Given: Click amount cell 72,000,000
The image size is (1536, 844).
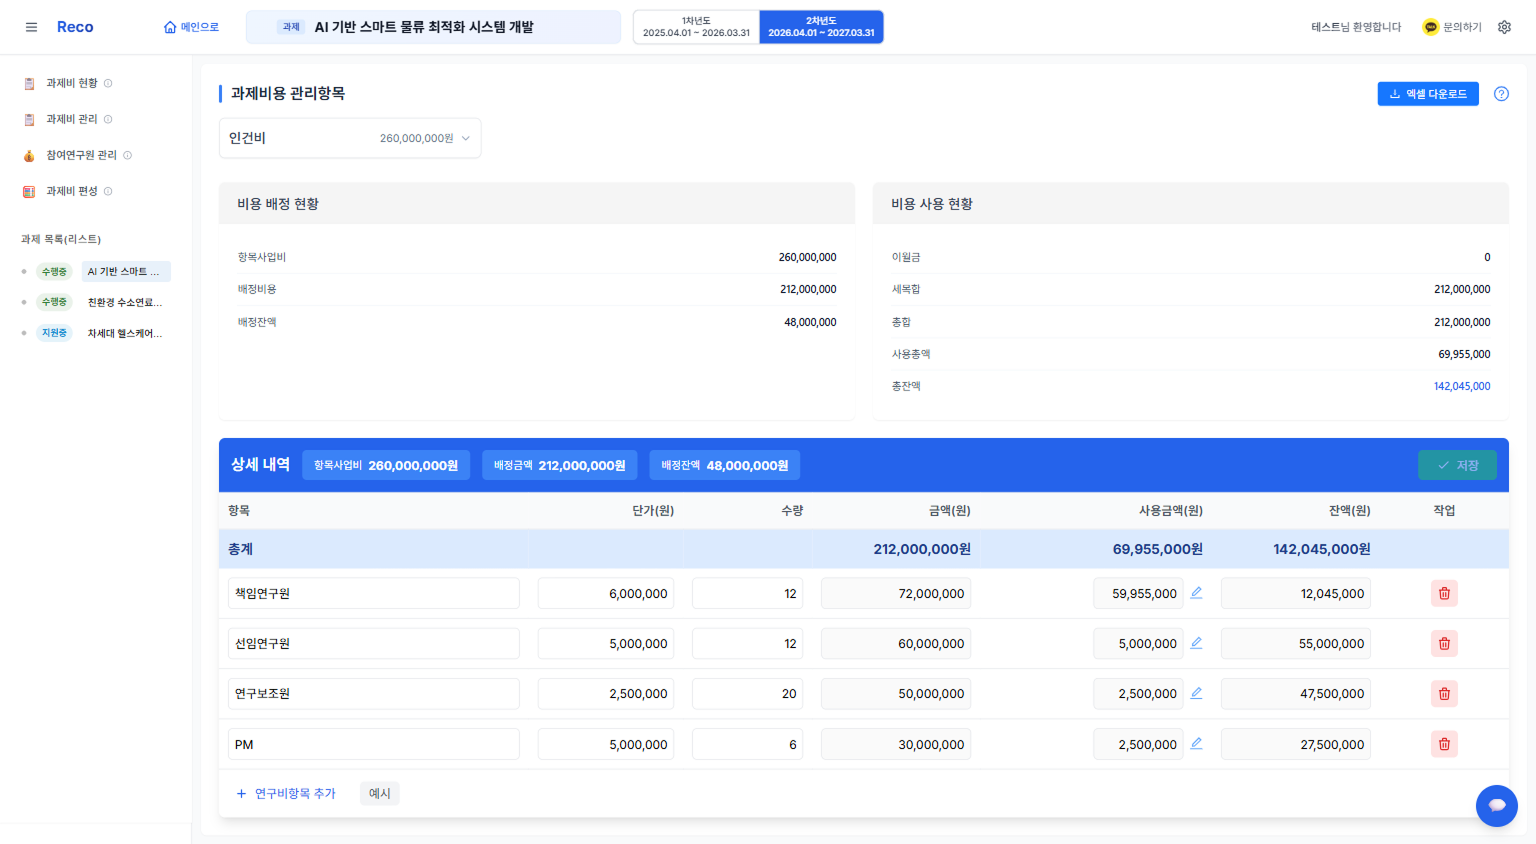Looking at the screenshot, I should 896,593.
